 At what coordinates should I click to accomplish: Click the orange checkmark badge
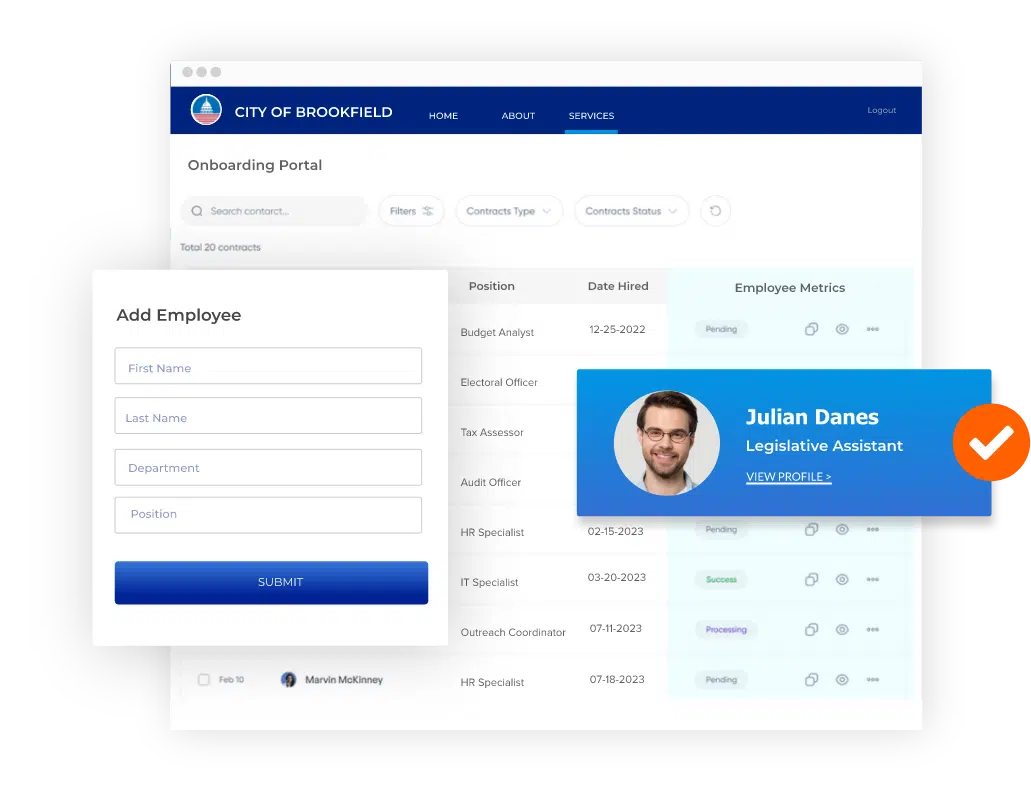990,442
